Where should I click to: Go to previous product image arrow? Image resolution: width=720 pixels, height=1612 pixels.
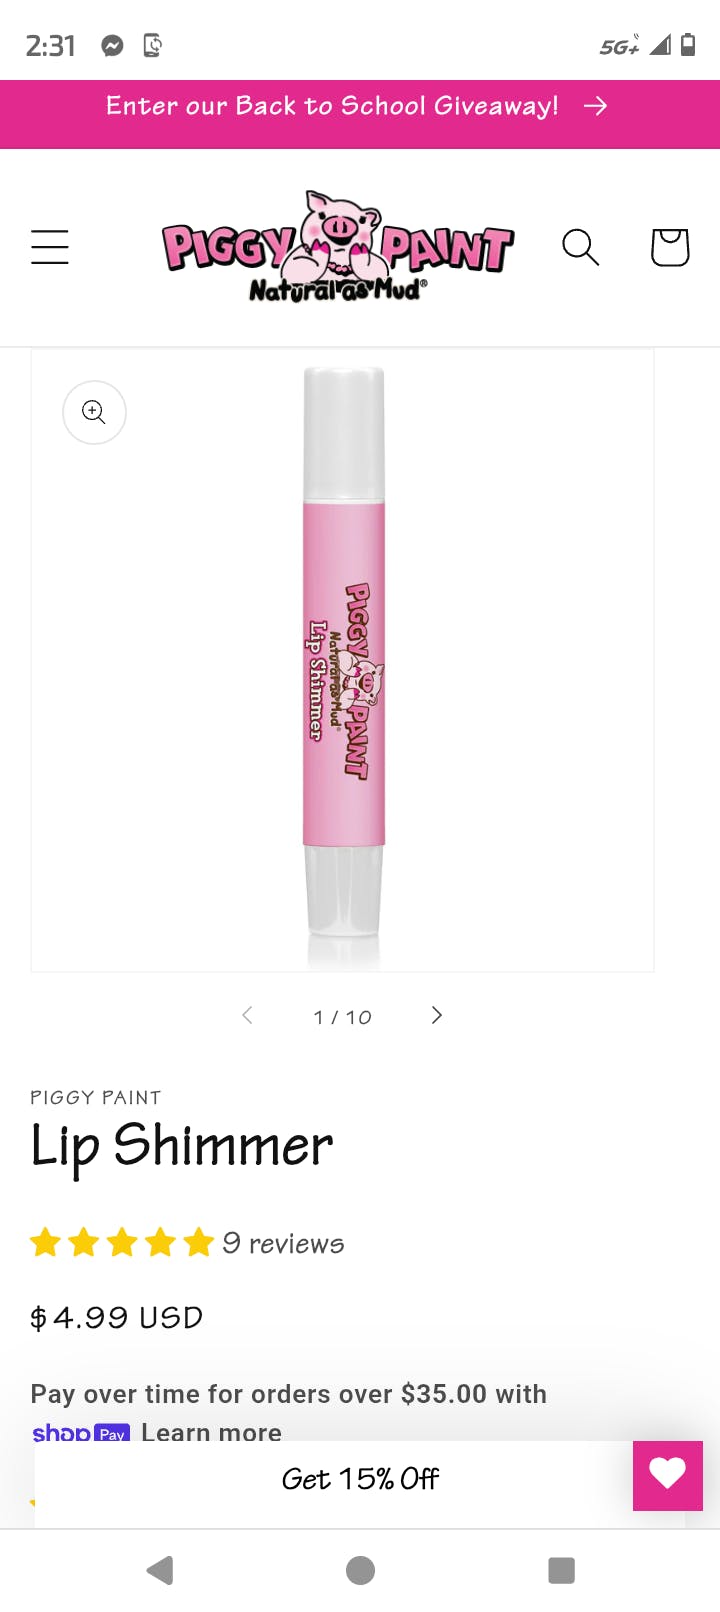pyautogui.click(x=247, y=1016)
